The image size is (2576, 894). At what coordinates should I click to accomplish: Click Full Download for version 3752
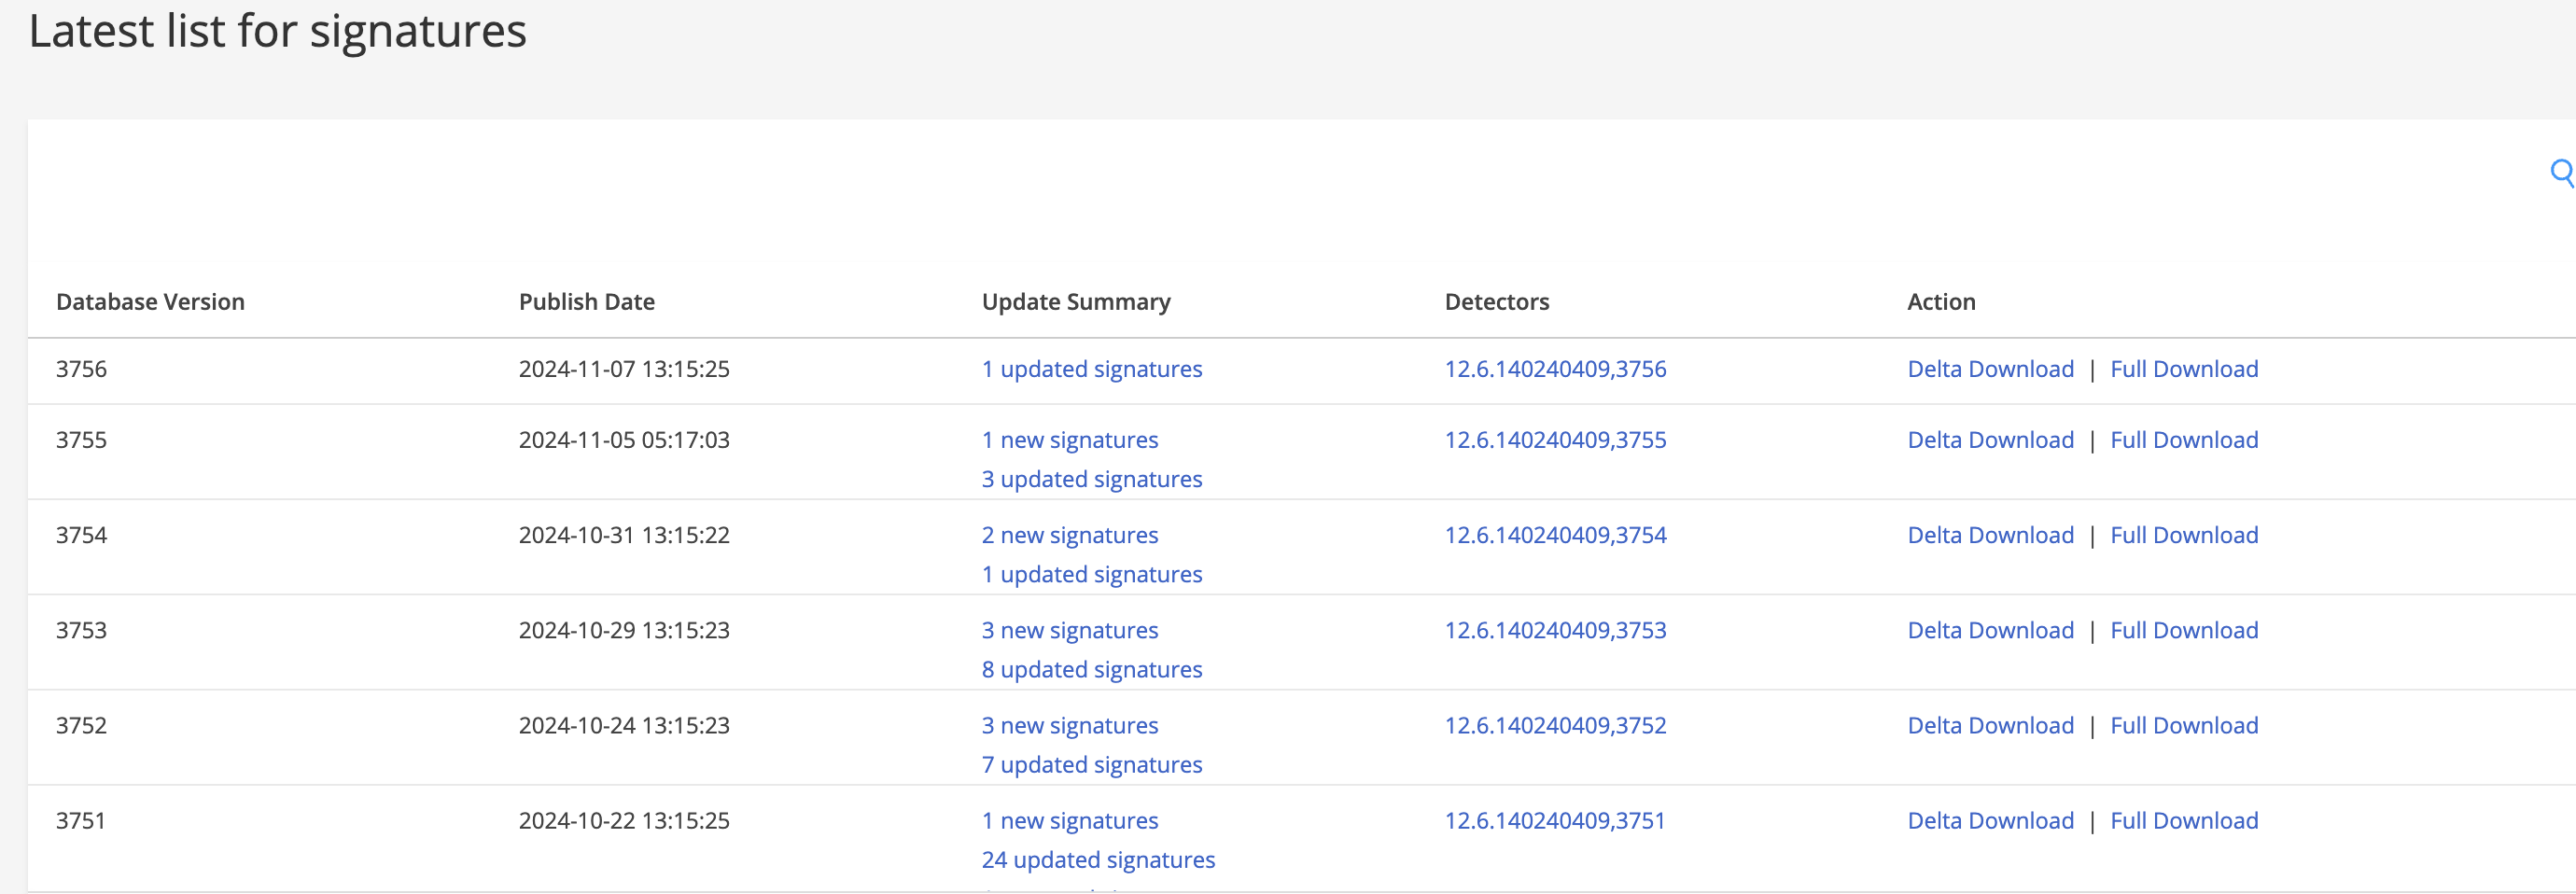click(2185, 725)
